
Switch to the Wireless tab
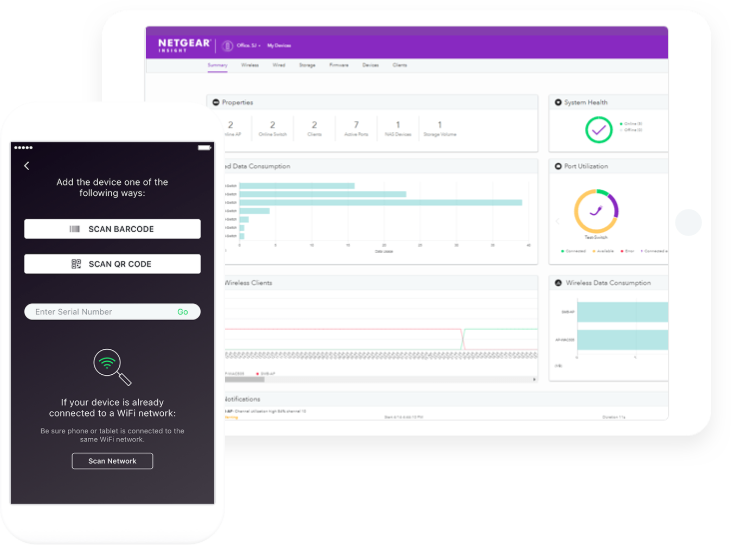coord(250,65)
